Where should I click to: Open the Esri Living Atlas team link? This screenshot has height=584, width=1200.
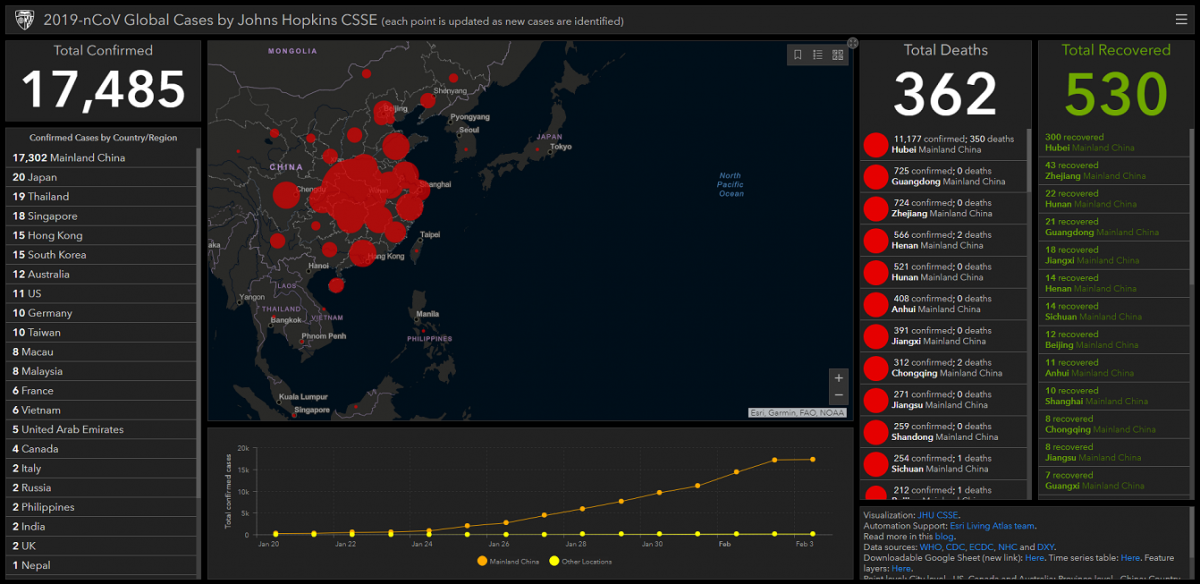[993, 526]
